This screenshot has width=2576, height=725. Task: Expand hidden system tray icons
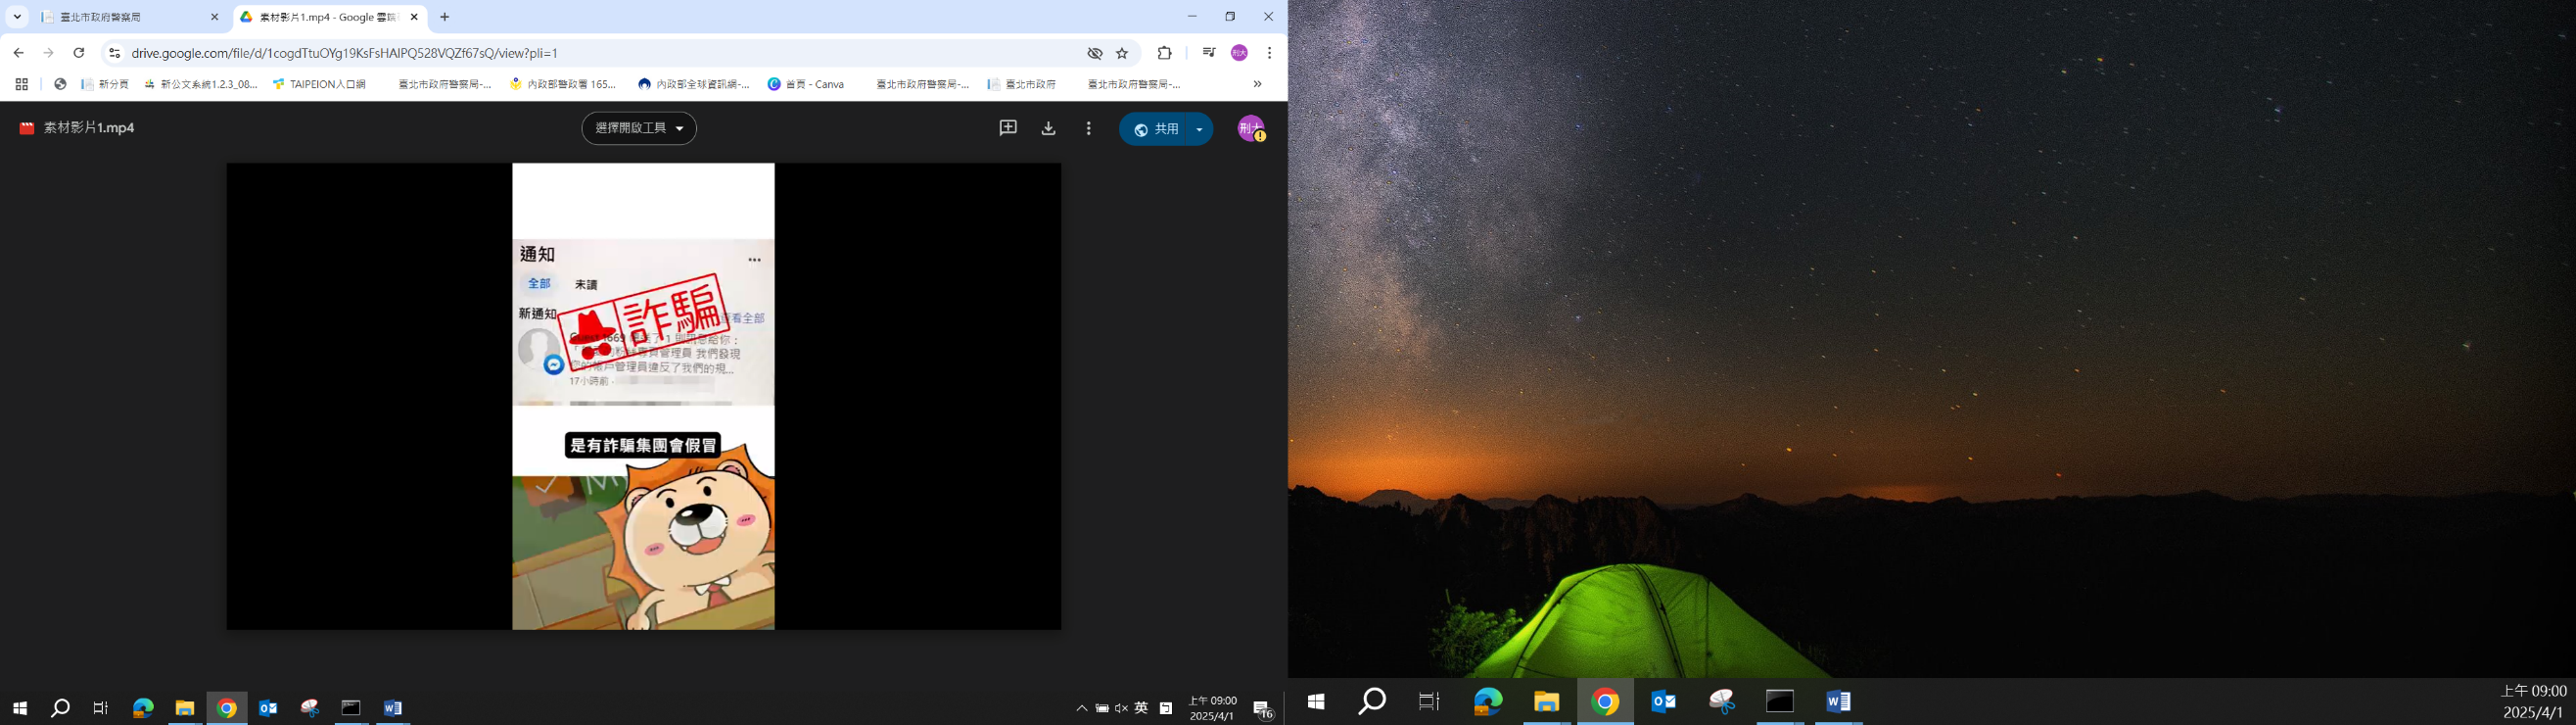(x=1081, y=708)
